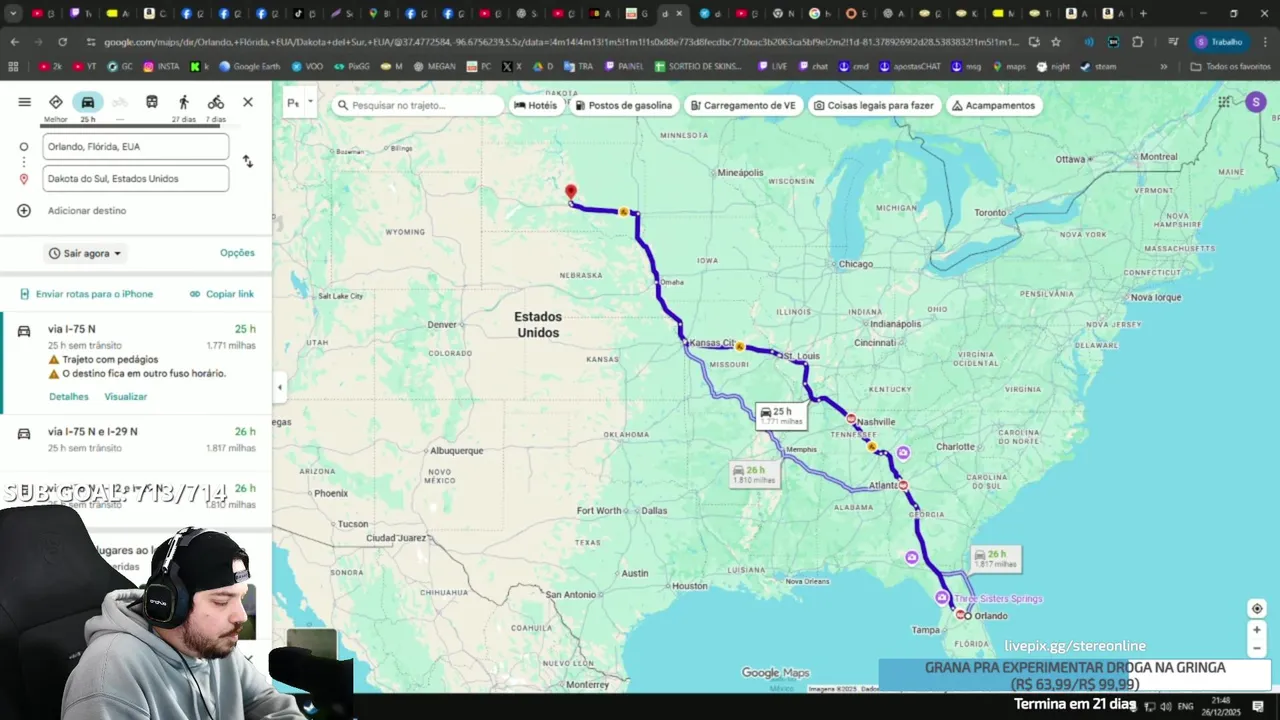
Task: Open route Opções
Action: [x=237, y=253]
